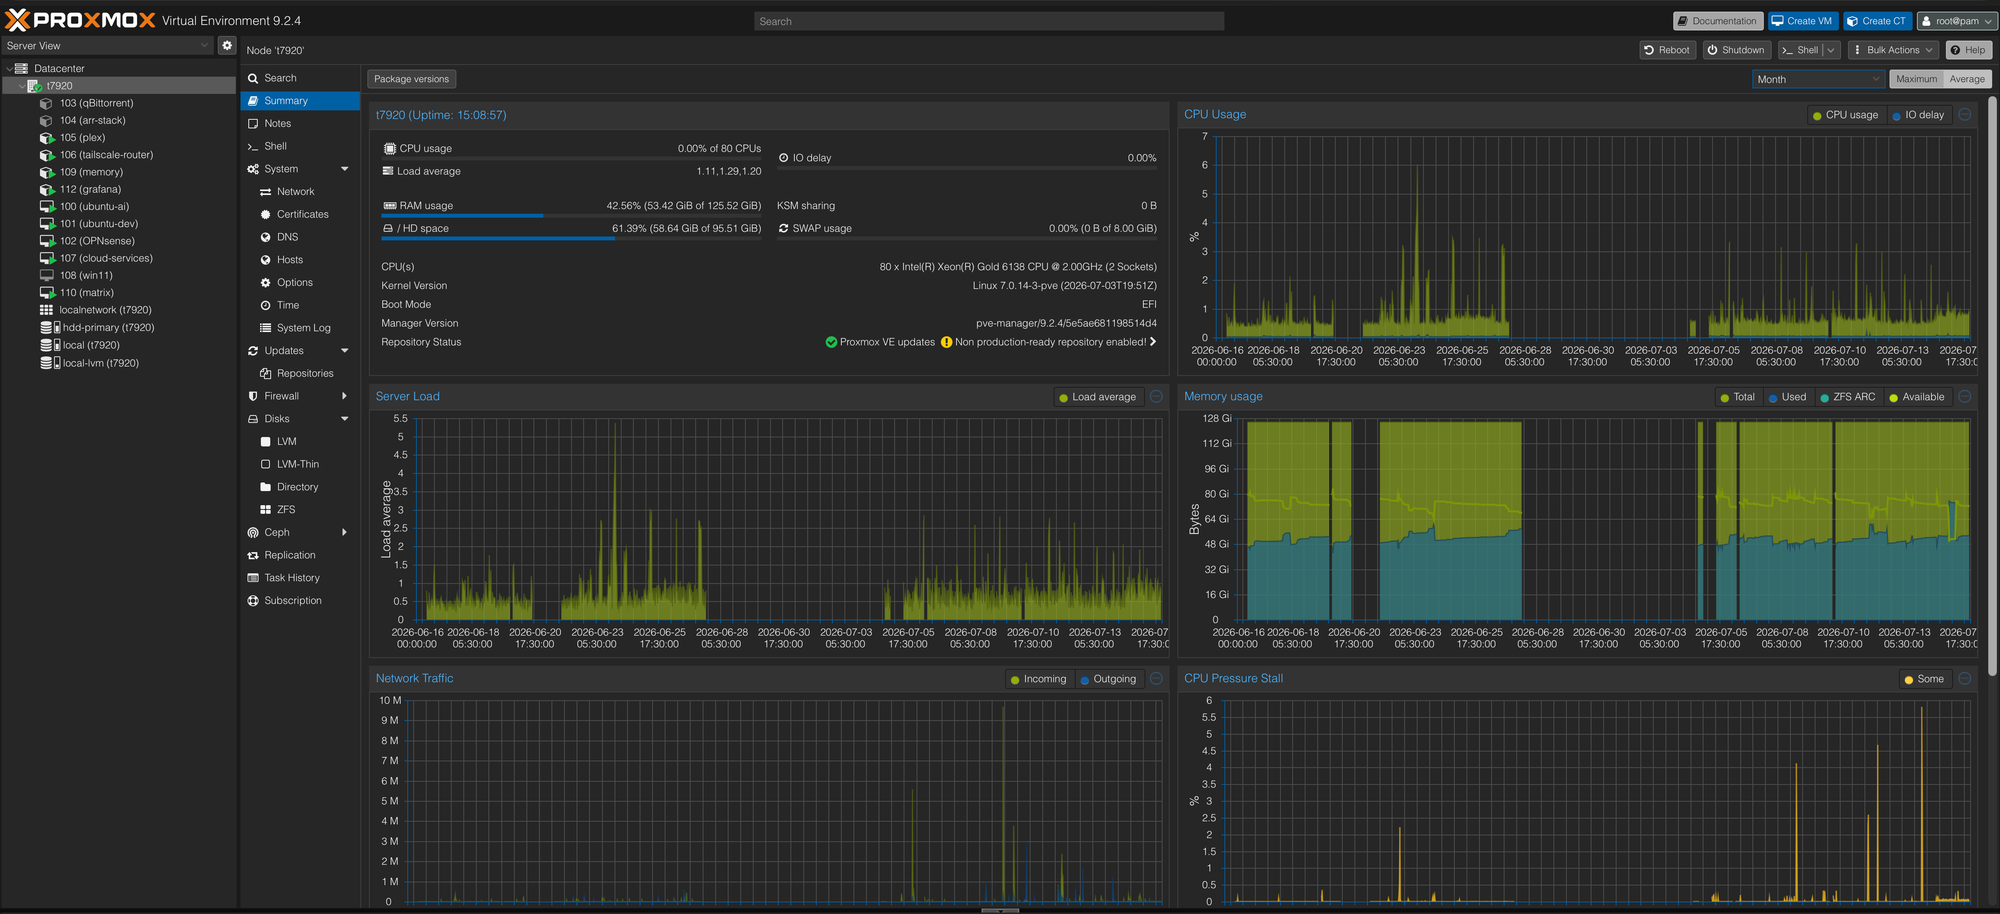Select container 103 (qBittorrent)
Viewport: 2000px width, 914px height.
tap(96, 103)
